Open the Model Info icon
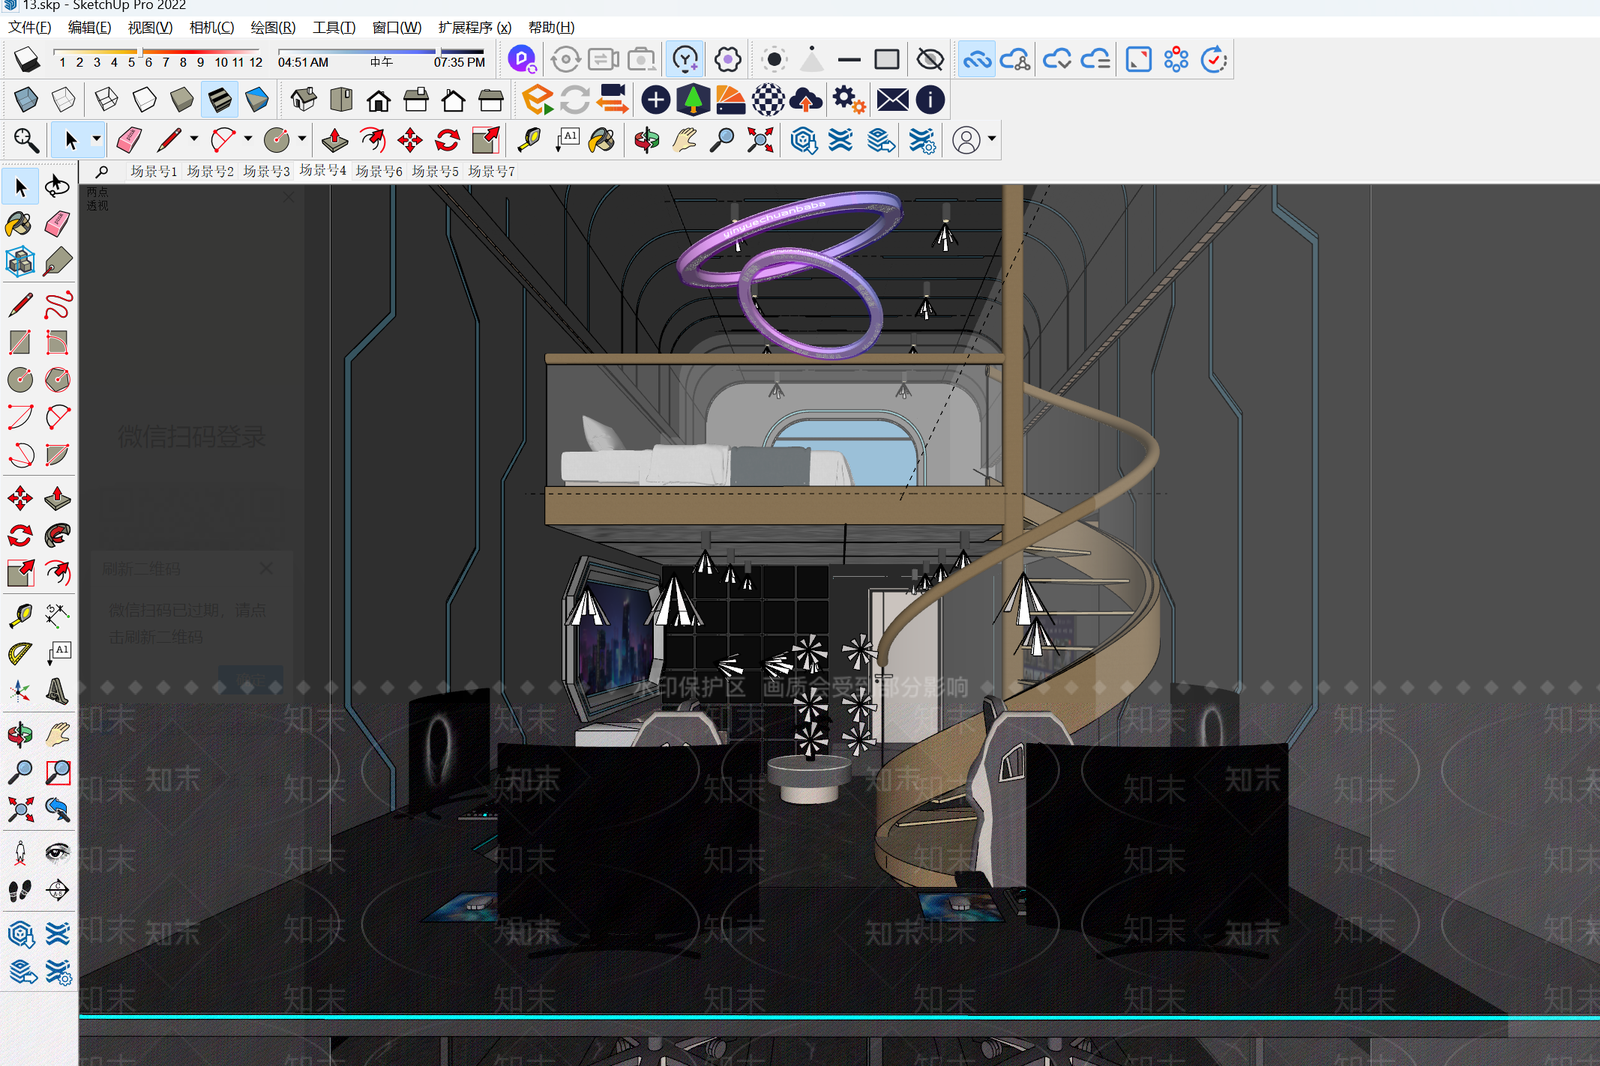The height and width of the screenshot is (1066, 1600). [x=930, y=99]
